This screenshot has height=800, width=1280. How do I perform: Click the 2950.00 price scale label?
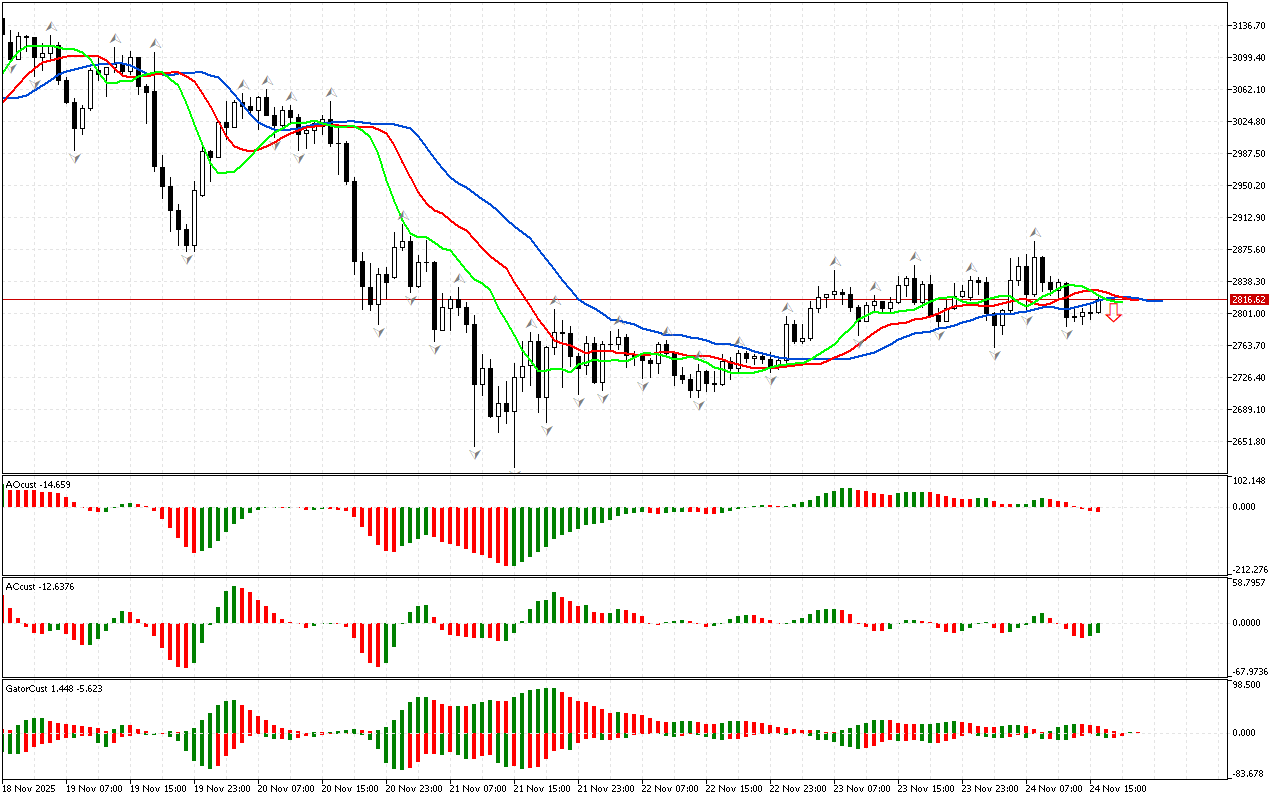click(1250, 186)
